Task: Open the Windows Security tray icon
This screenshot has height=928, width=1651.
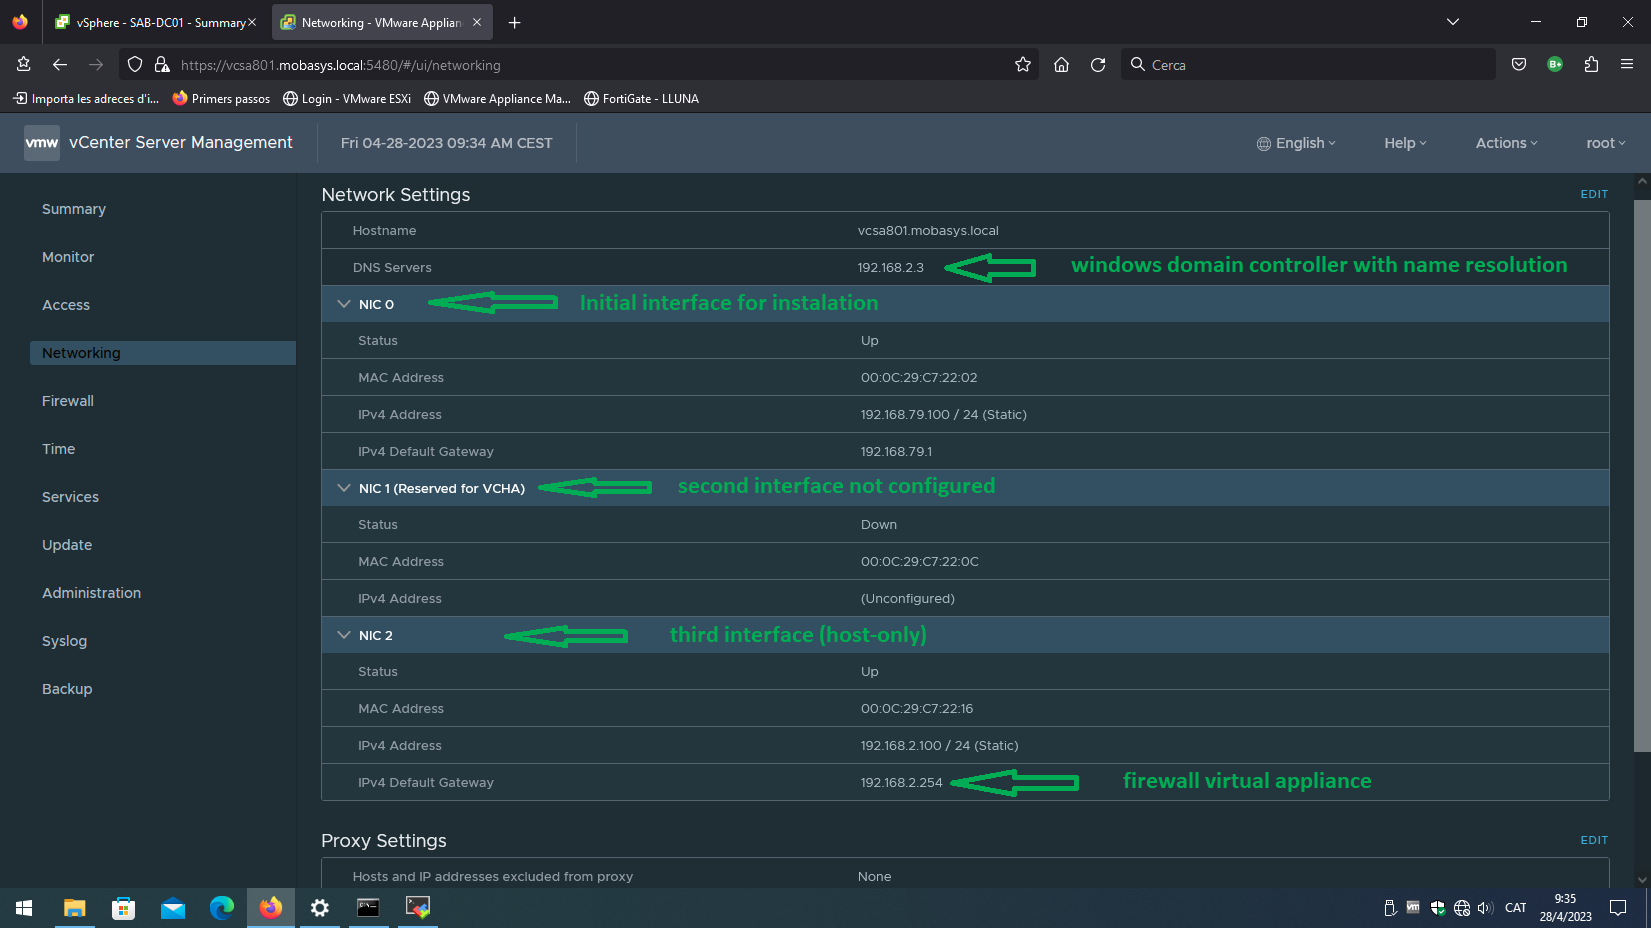Action: pyautogui.click(x=1438, y=908)
